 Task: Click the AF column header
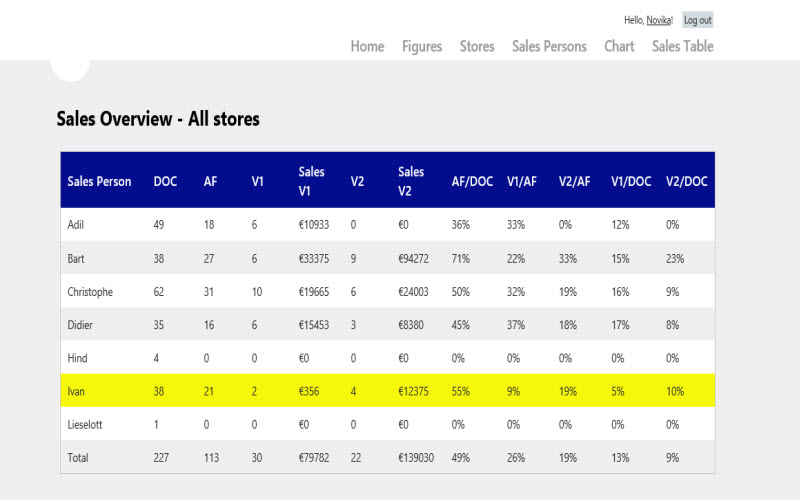pos(210,182)
